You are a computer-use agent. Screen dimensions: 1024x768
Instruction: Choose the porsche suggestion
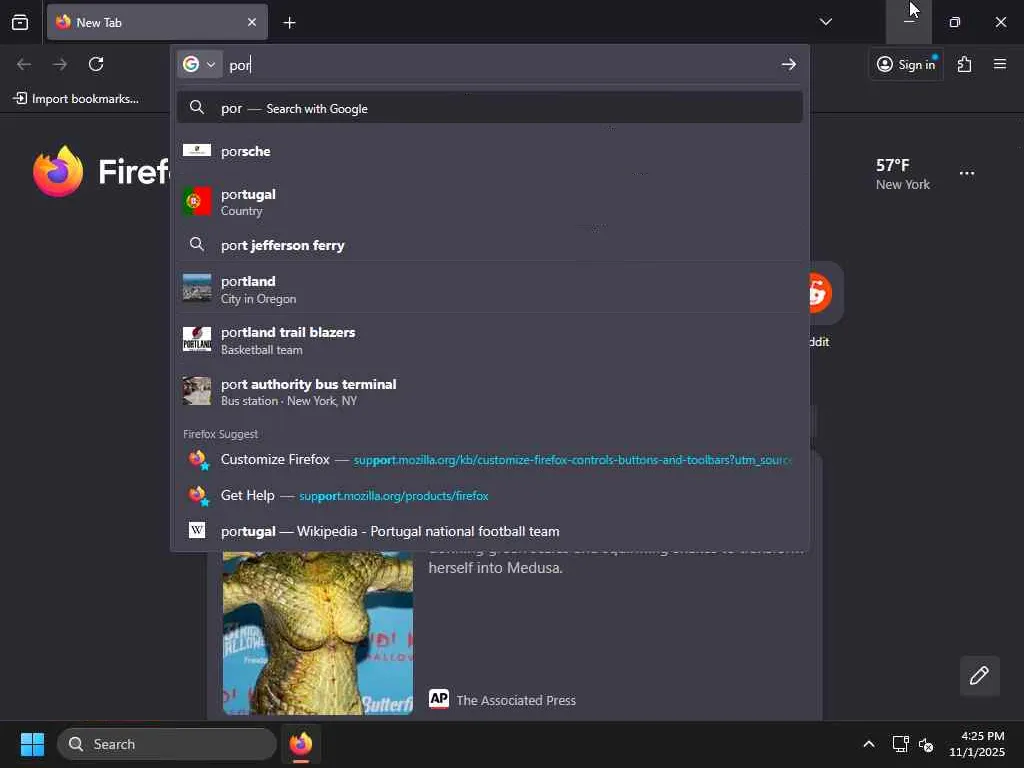[x=490, y=151]
